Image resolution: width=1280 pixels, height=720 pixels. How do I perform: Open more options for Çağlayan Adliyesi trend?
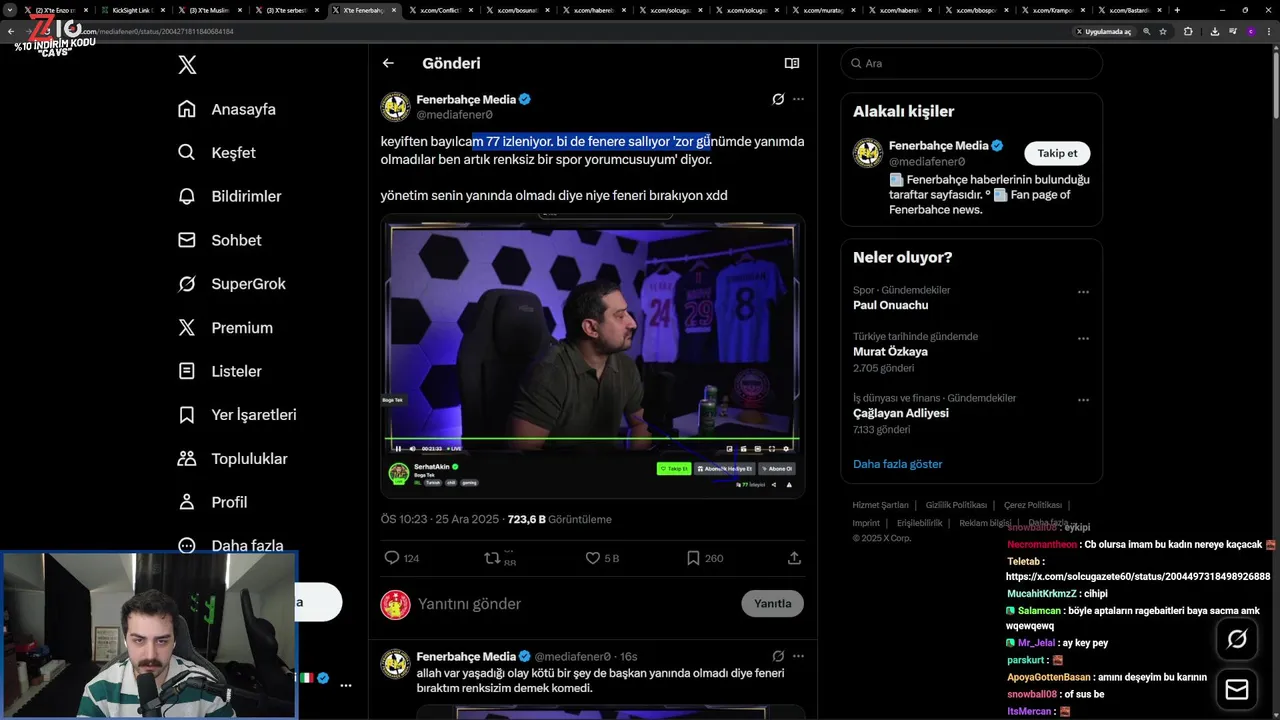1083,400
